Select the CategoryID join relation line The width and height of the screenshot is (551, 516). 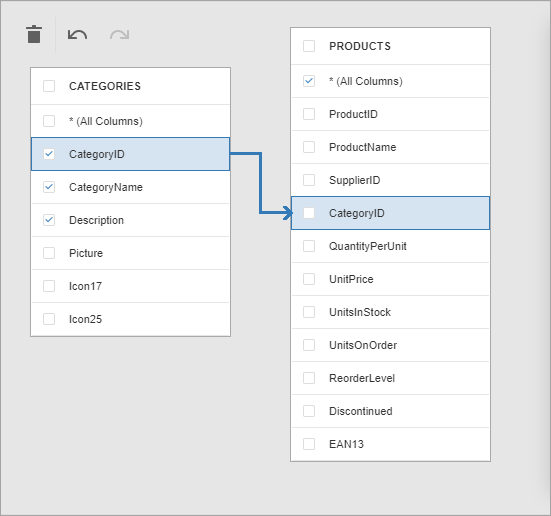pos(260,183)
